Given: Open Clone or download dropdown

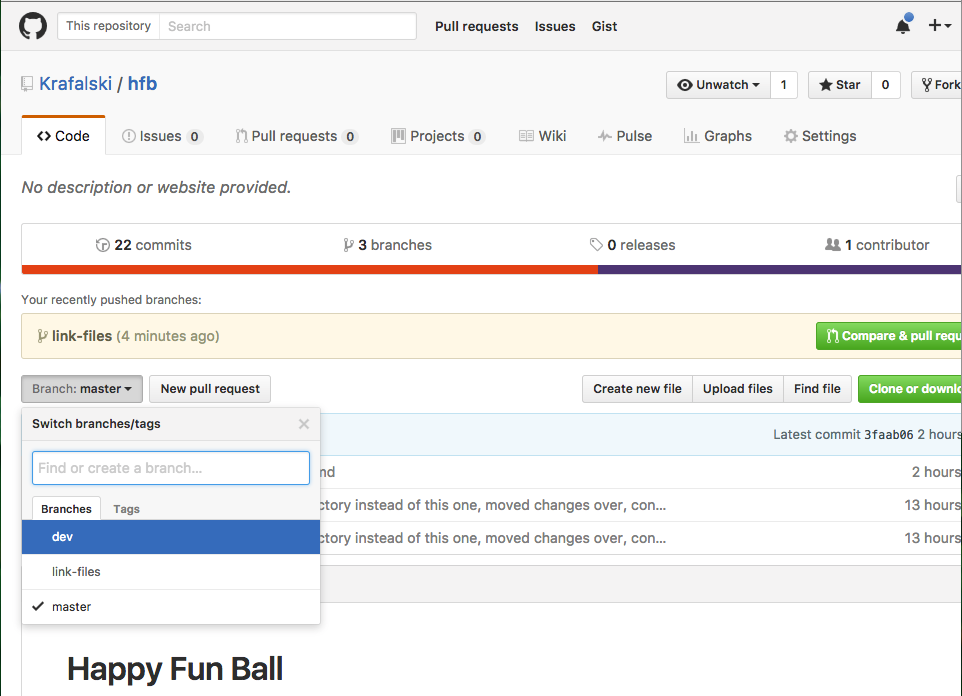Looking at the screenshot, I should pos(910,389).
